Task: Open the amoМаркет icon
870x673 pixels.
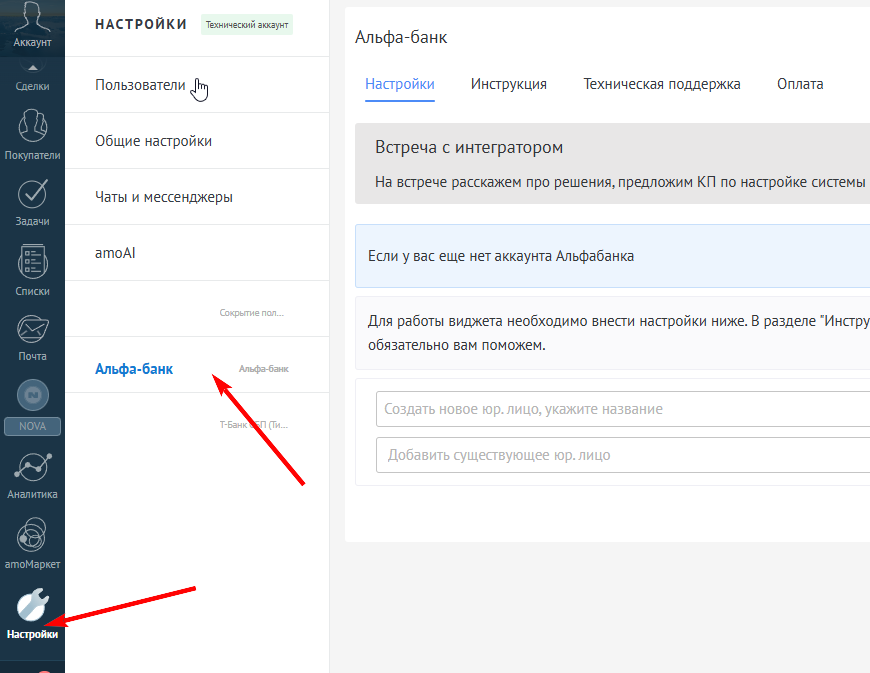Action: coord(32,538)
